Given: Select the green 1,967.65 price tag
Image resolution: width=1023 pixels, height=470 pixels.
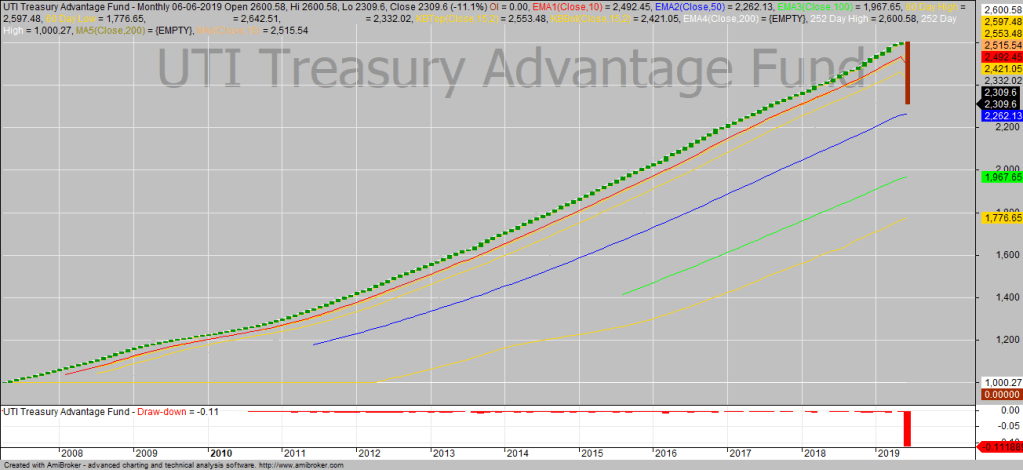Looking at the screenshot, I should [x=1000, y=177].
